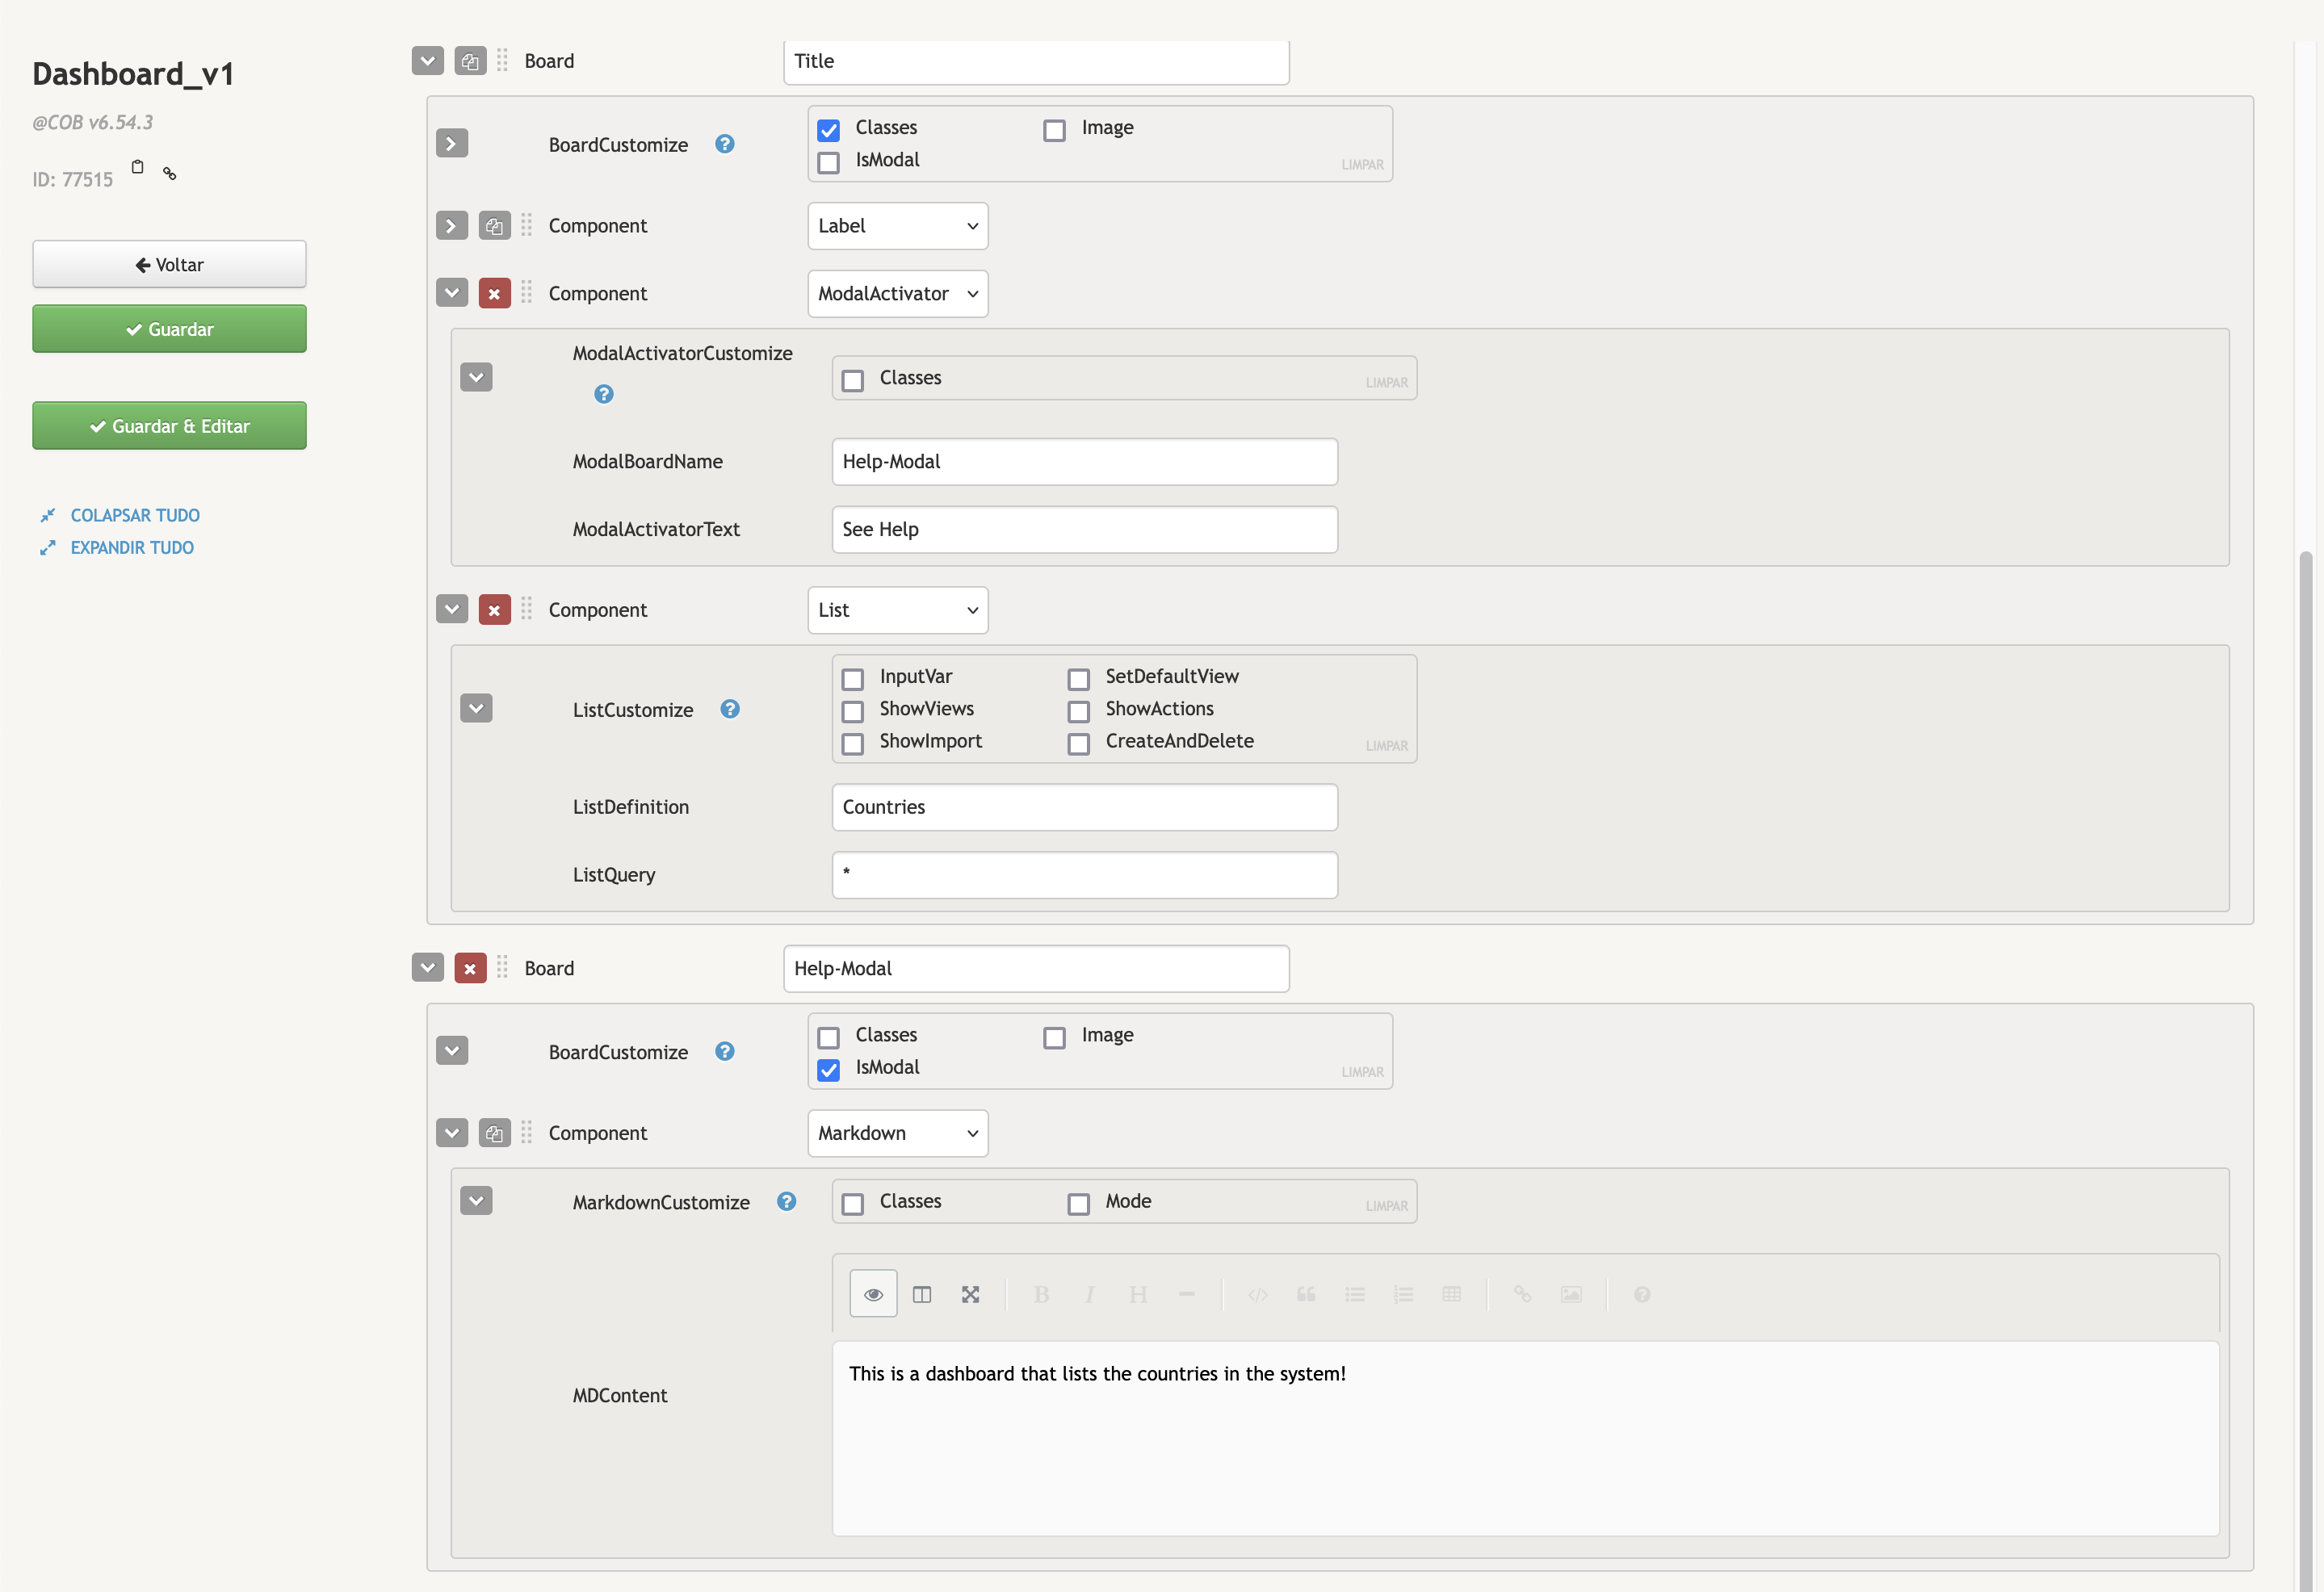Insert an image via Markdown toolbar
The image size is (2324, 1592).
click(1570, 1293)
